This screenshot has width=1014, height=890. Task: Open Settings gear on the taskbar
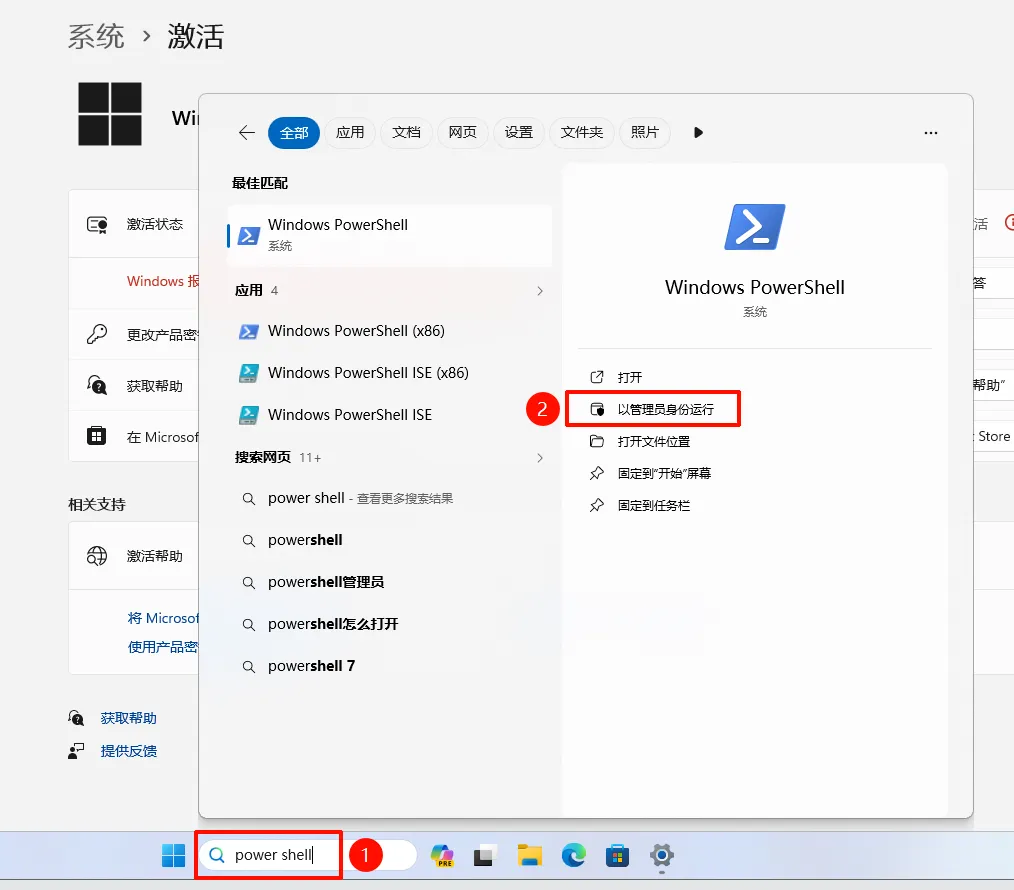[662, 855]
